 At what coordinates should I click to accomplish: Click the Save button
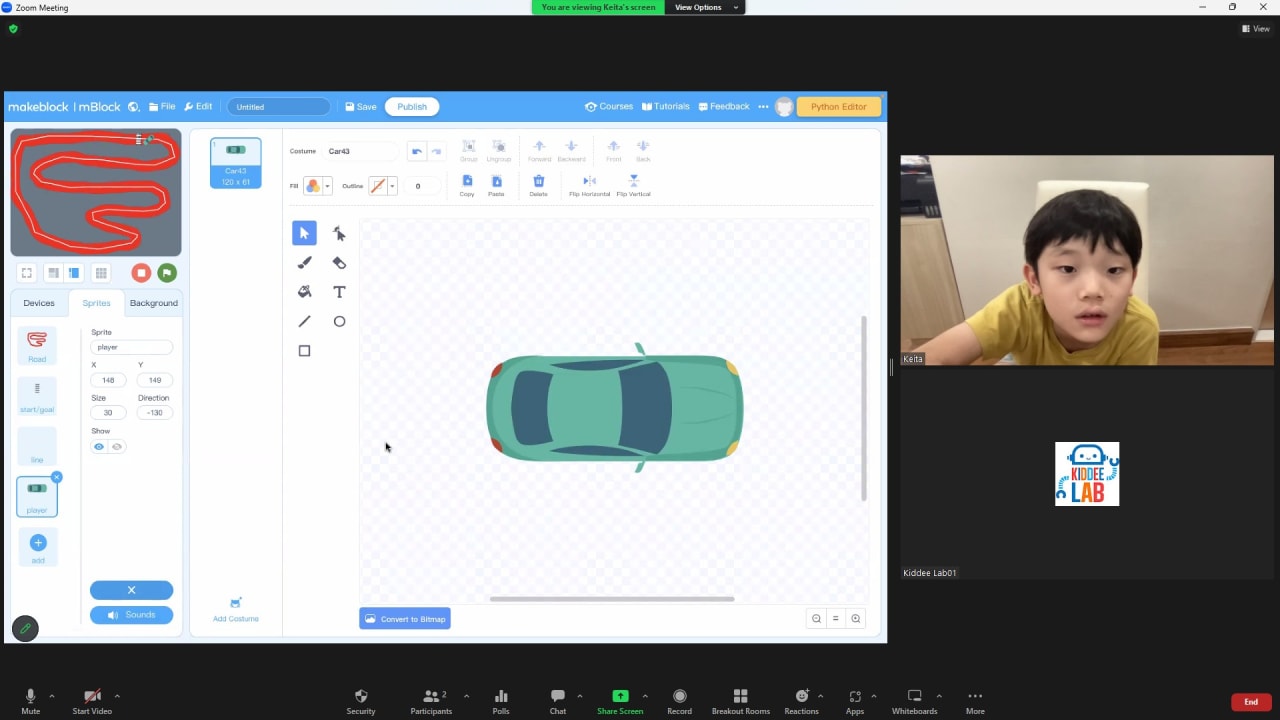pos(361,107)
